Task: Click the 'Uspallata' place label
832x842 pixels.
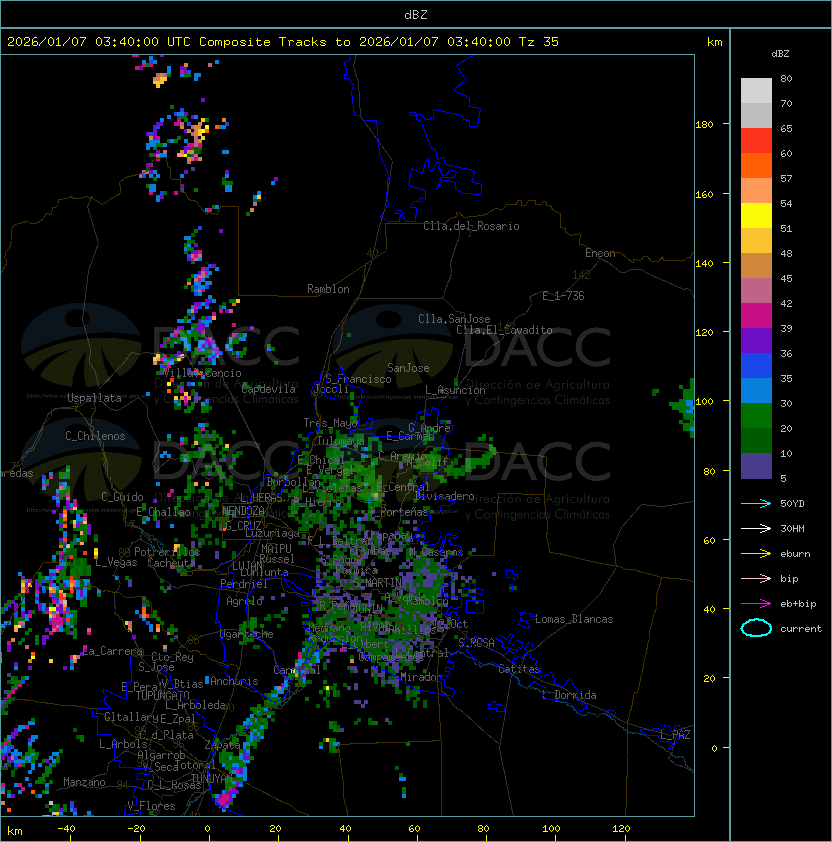Action: (x=94, y=398)
